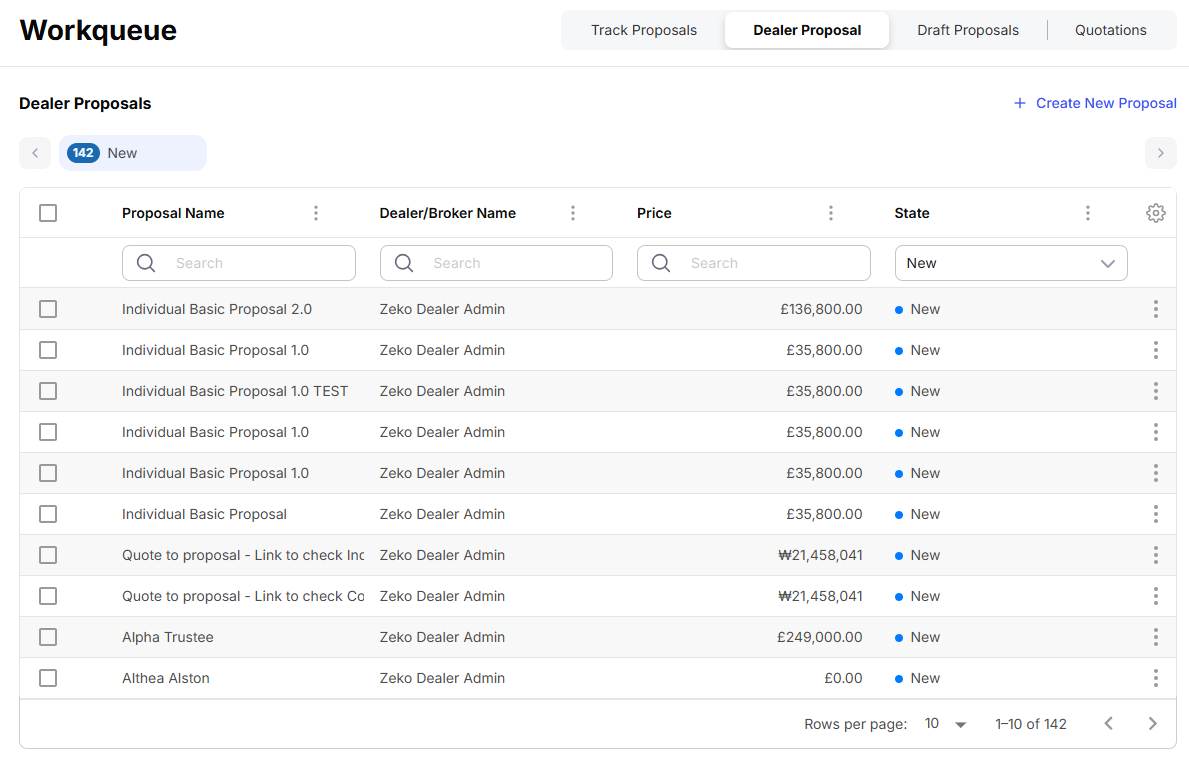Viewport: 1189px width, 774px height.
Task: Check the Individual Basic Proposal 2.0 row
Action: pyautogui.click(x=48, y=309)
